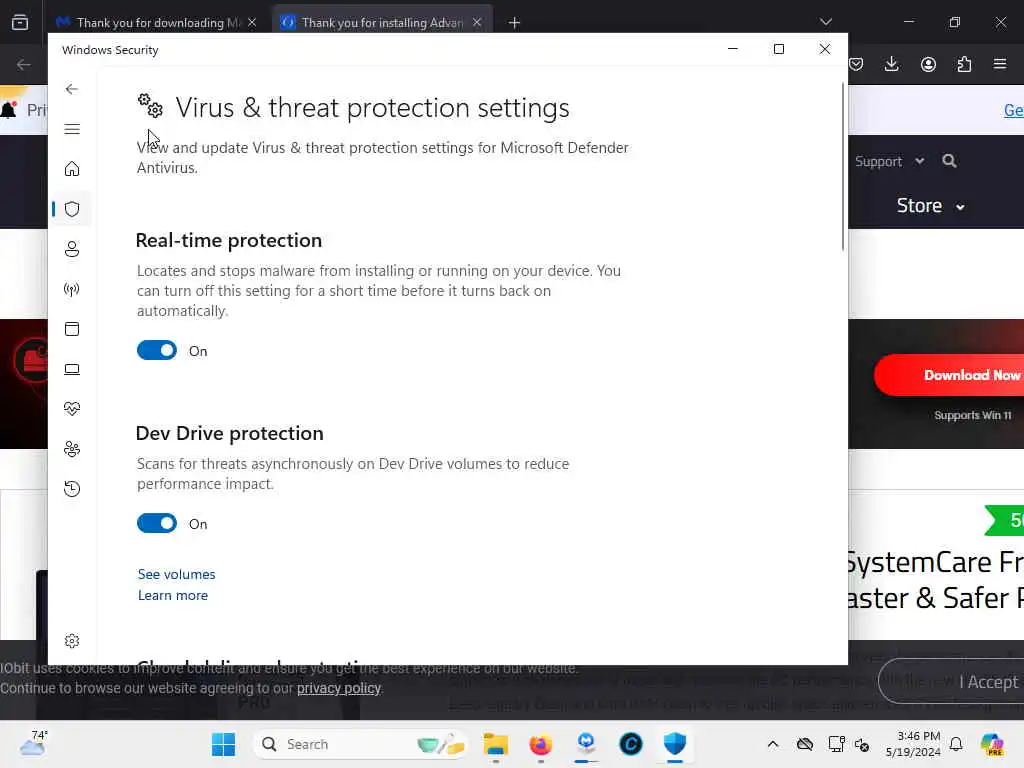Click the red Download Now button
Viewport: 1024px width, 768px height.
pyautogui.click(x=950, y=375)
